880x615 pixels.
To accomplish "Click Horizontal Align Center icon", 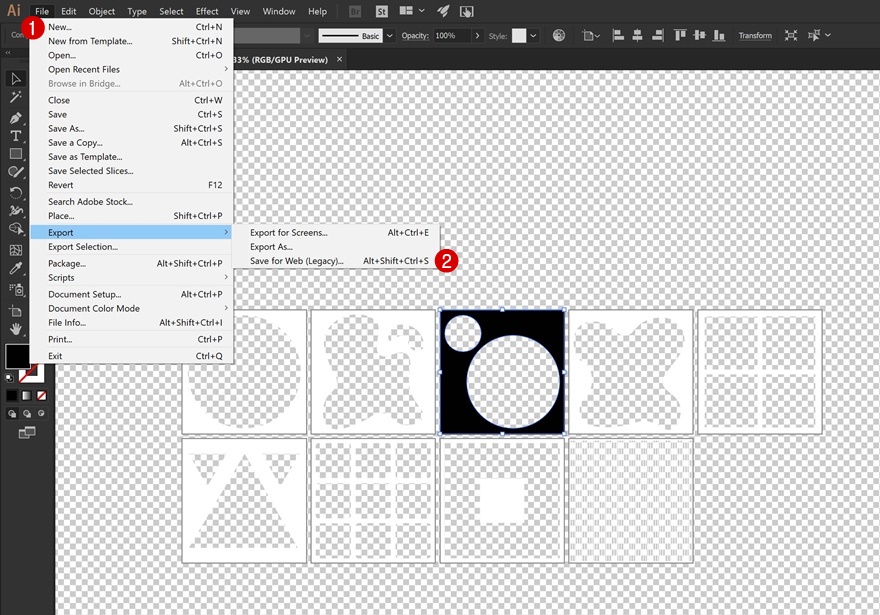I will (638, 35).
